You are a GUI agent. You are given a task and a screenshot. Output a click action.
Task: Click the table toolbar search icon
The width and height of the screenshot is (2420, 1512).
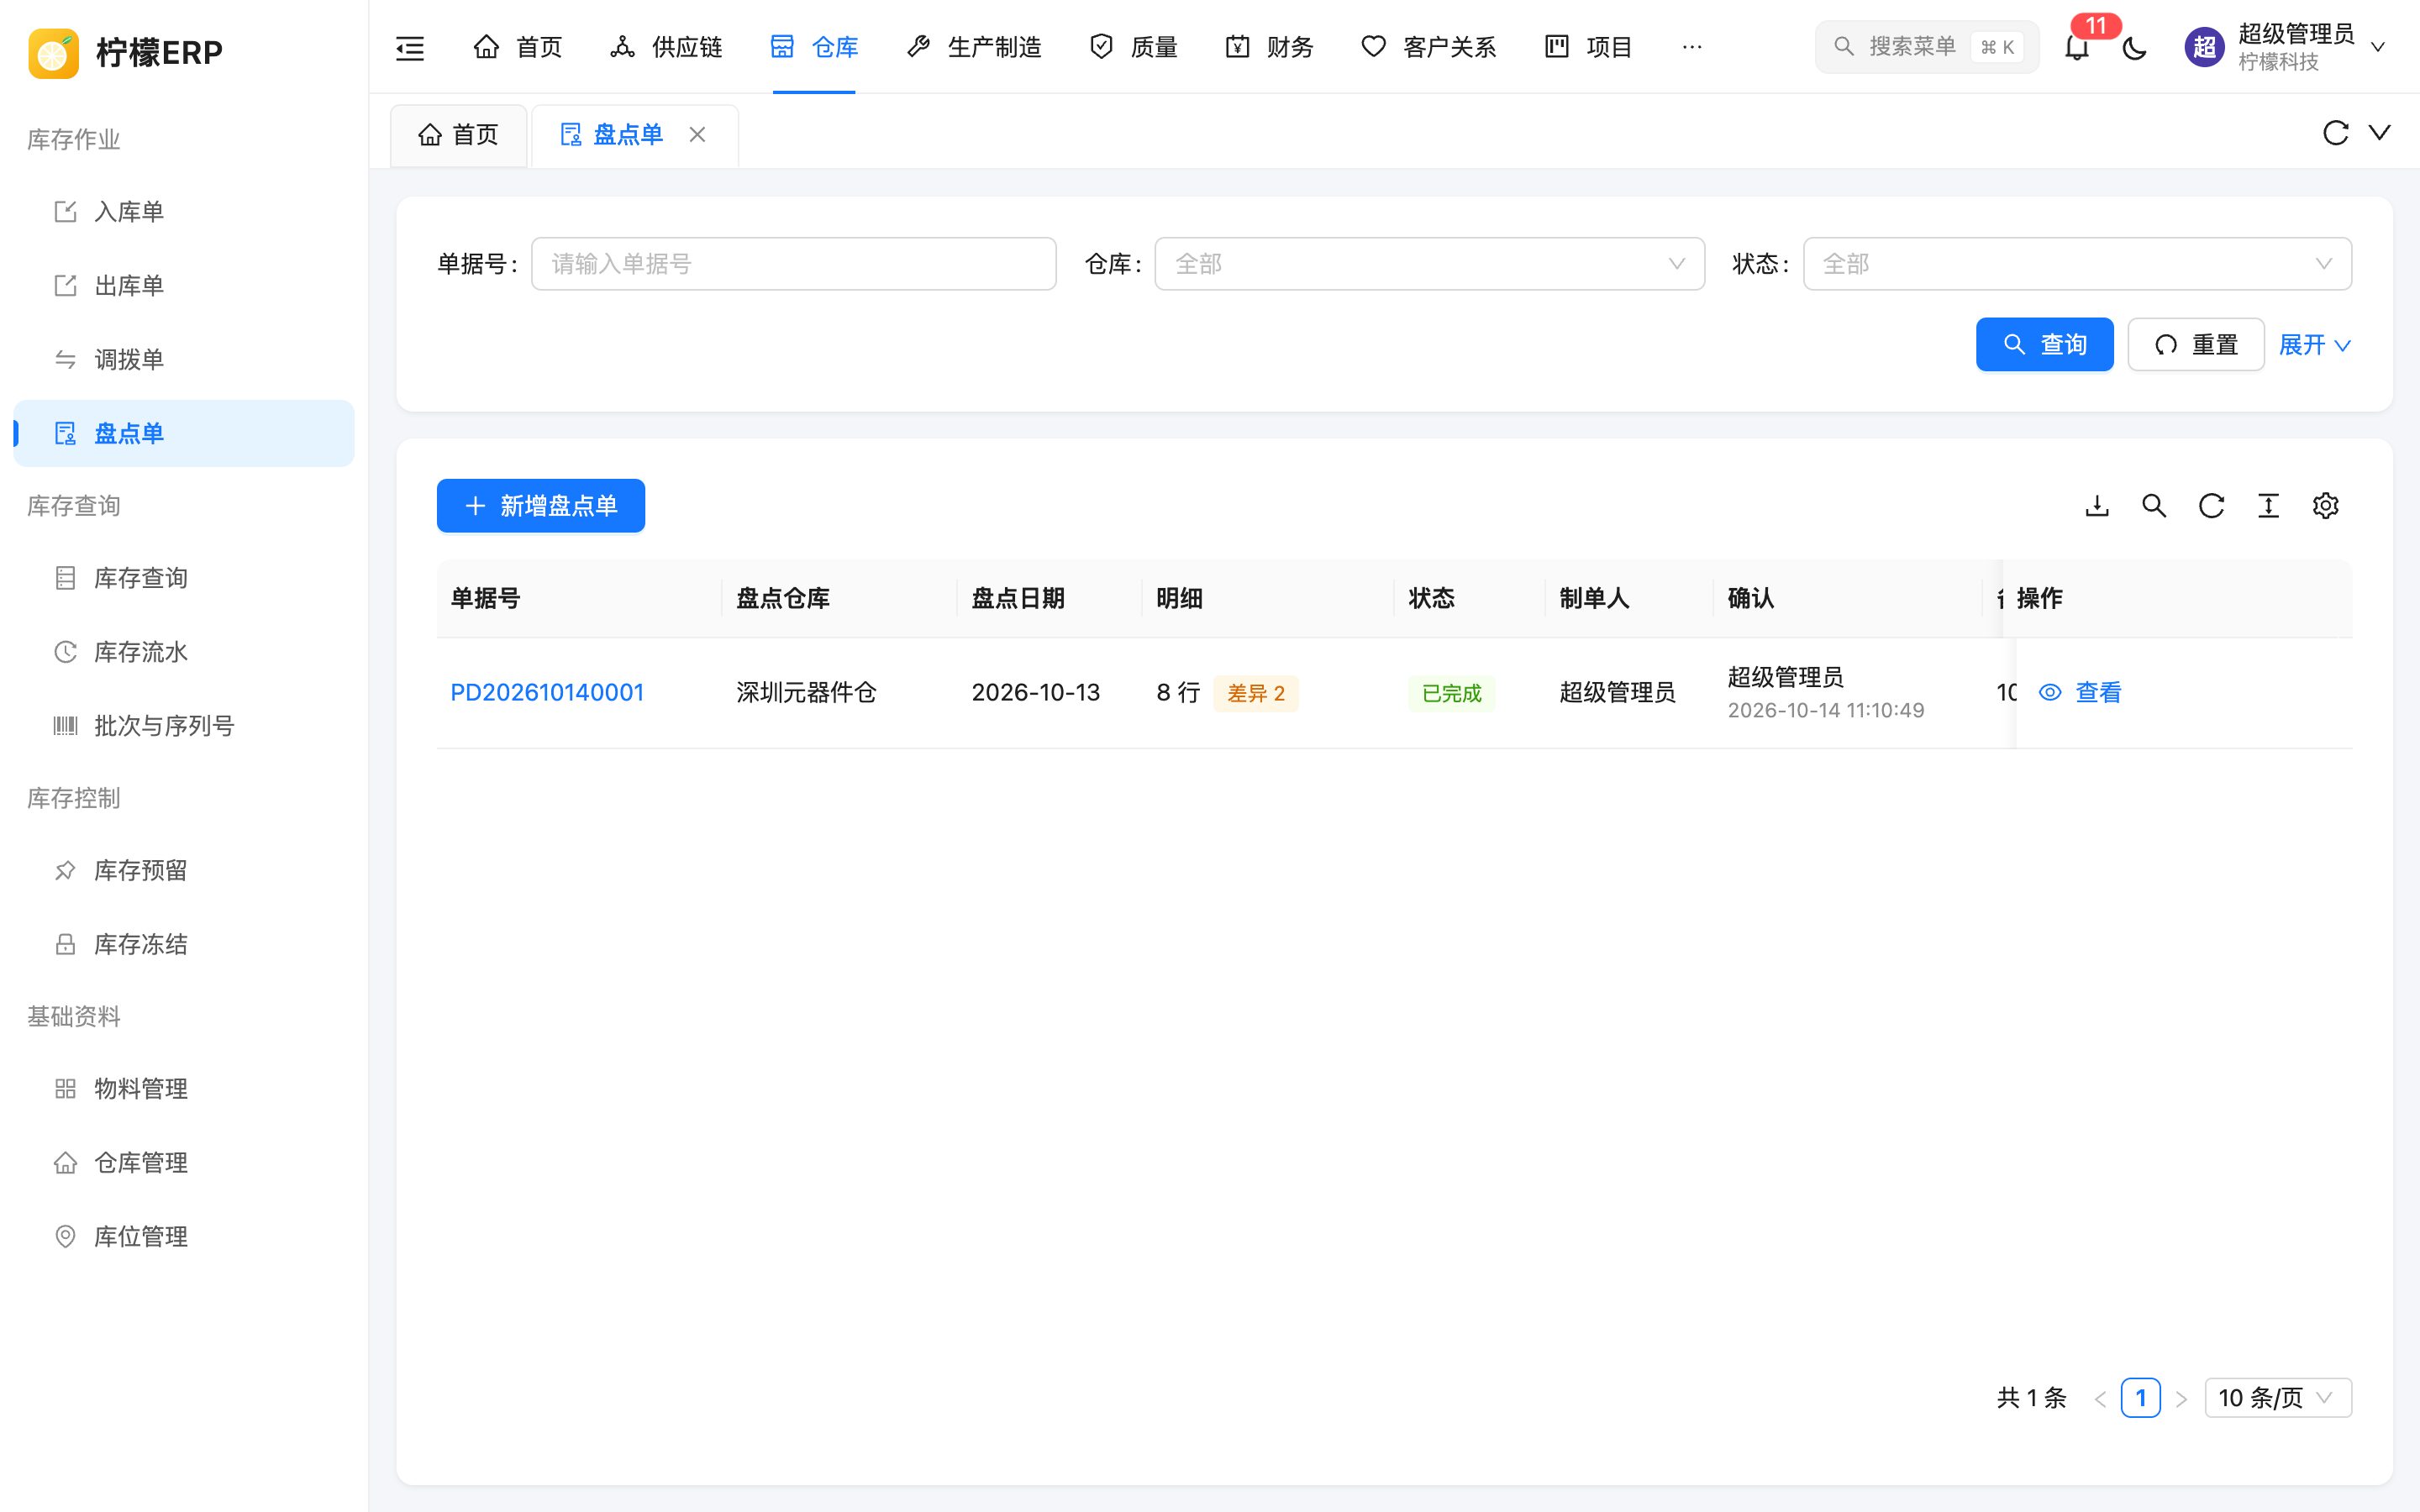[2154, 506]
